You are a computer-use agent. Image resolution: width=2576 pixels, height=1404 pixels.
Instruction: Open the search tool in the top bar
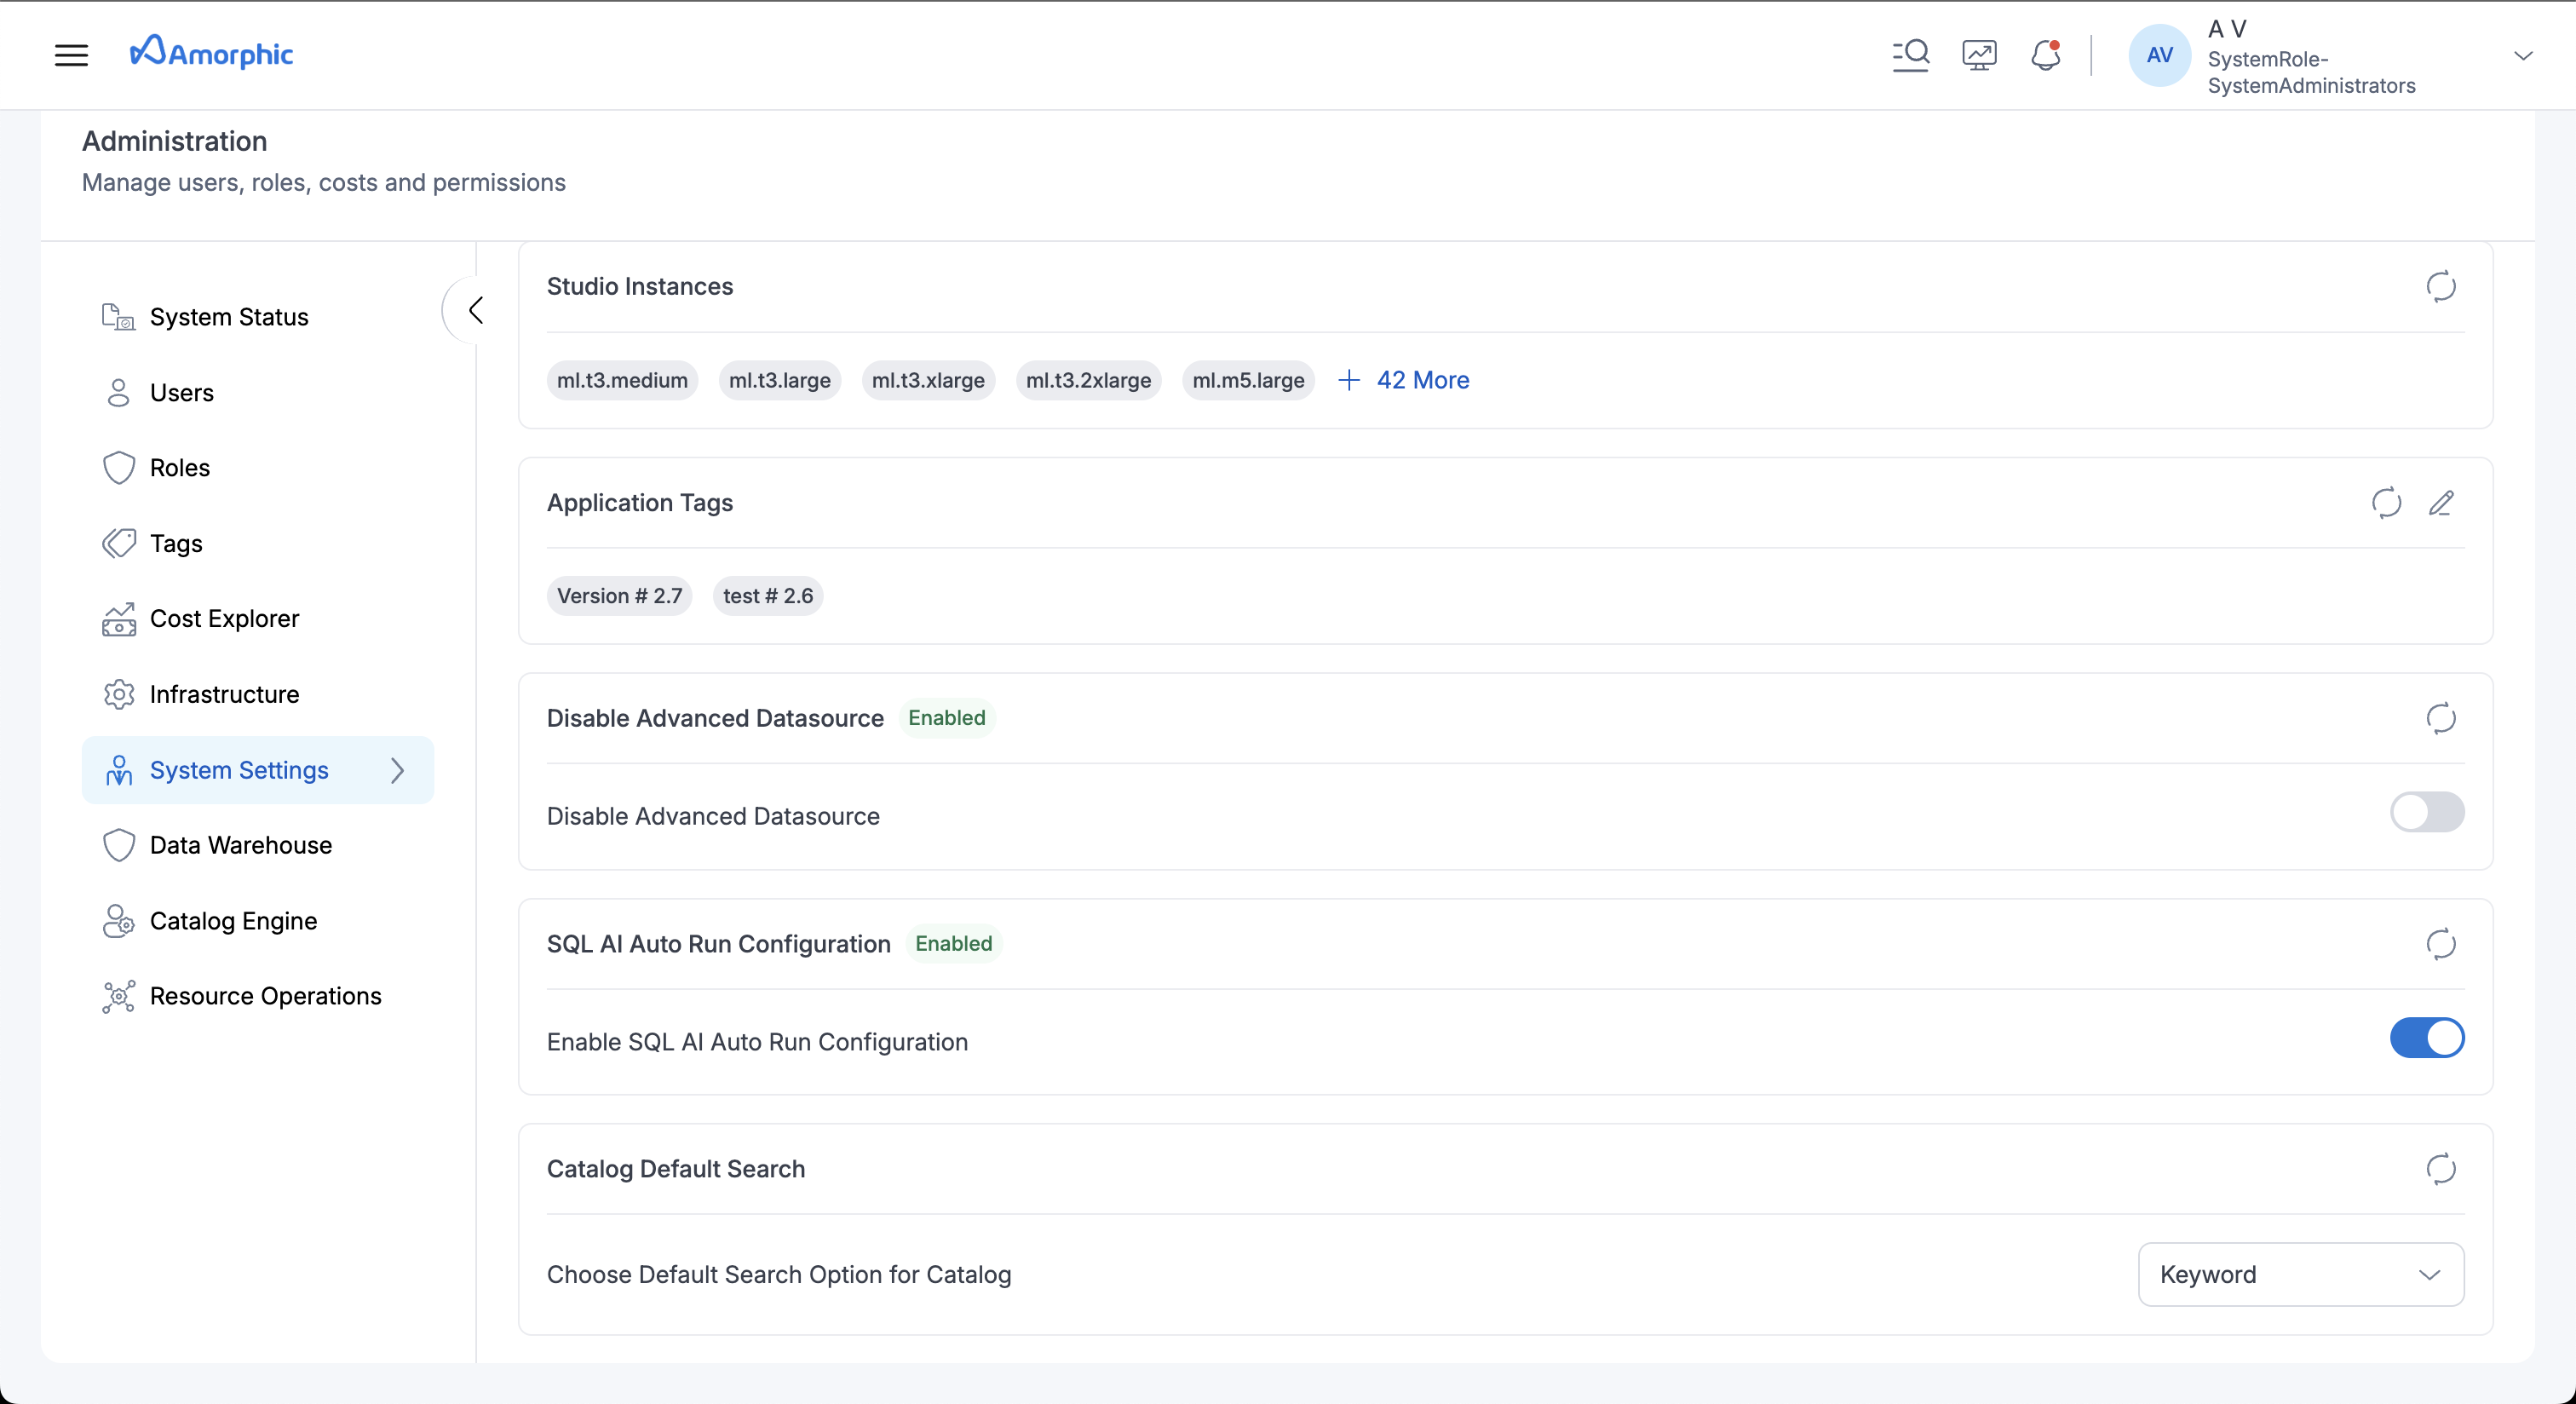[1911, 55]
